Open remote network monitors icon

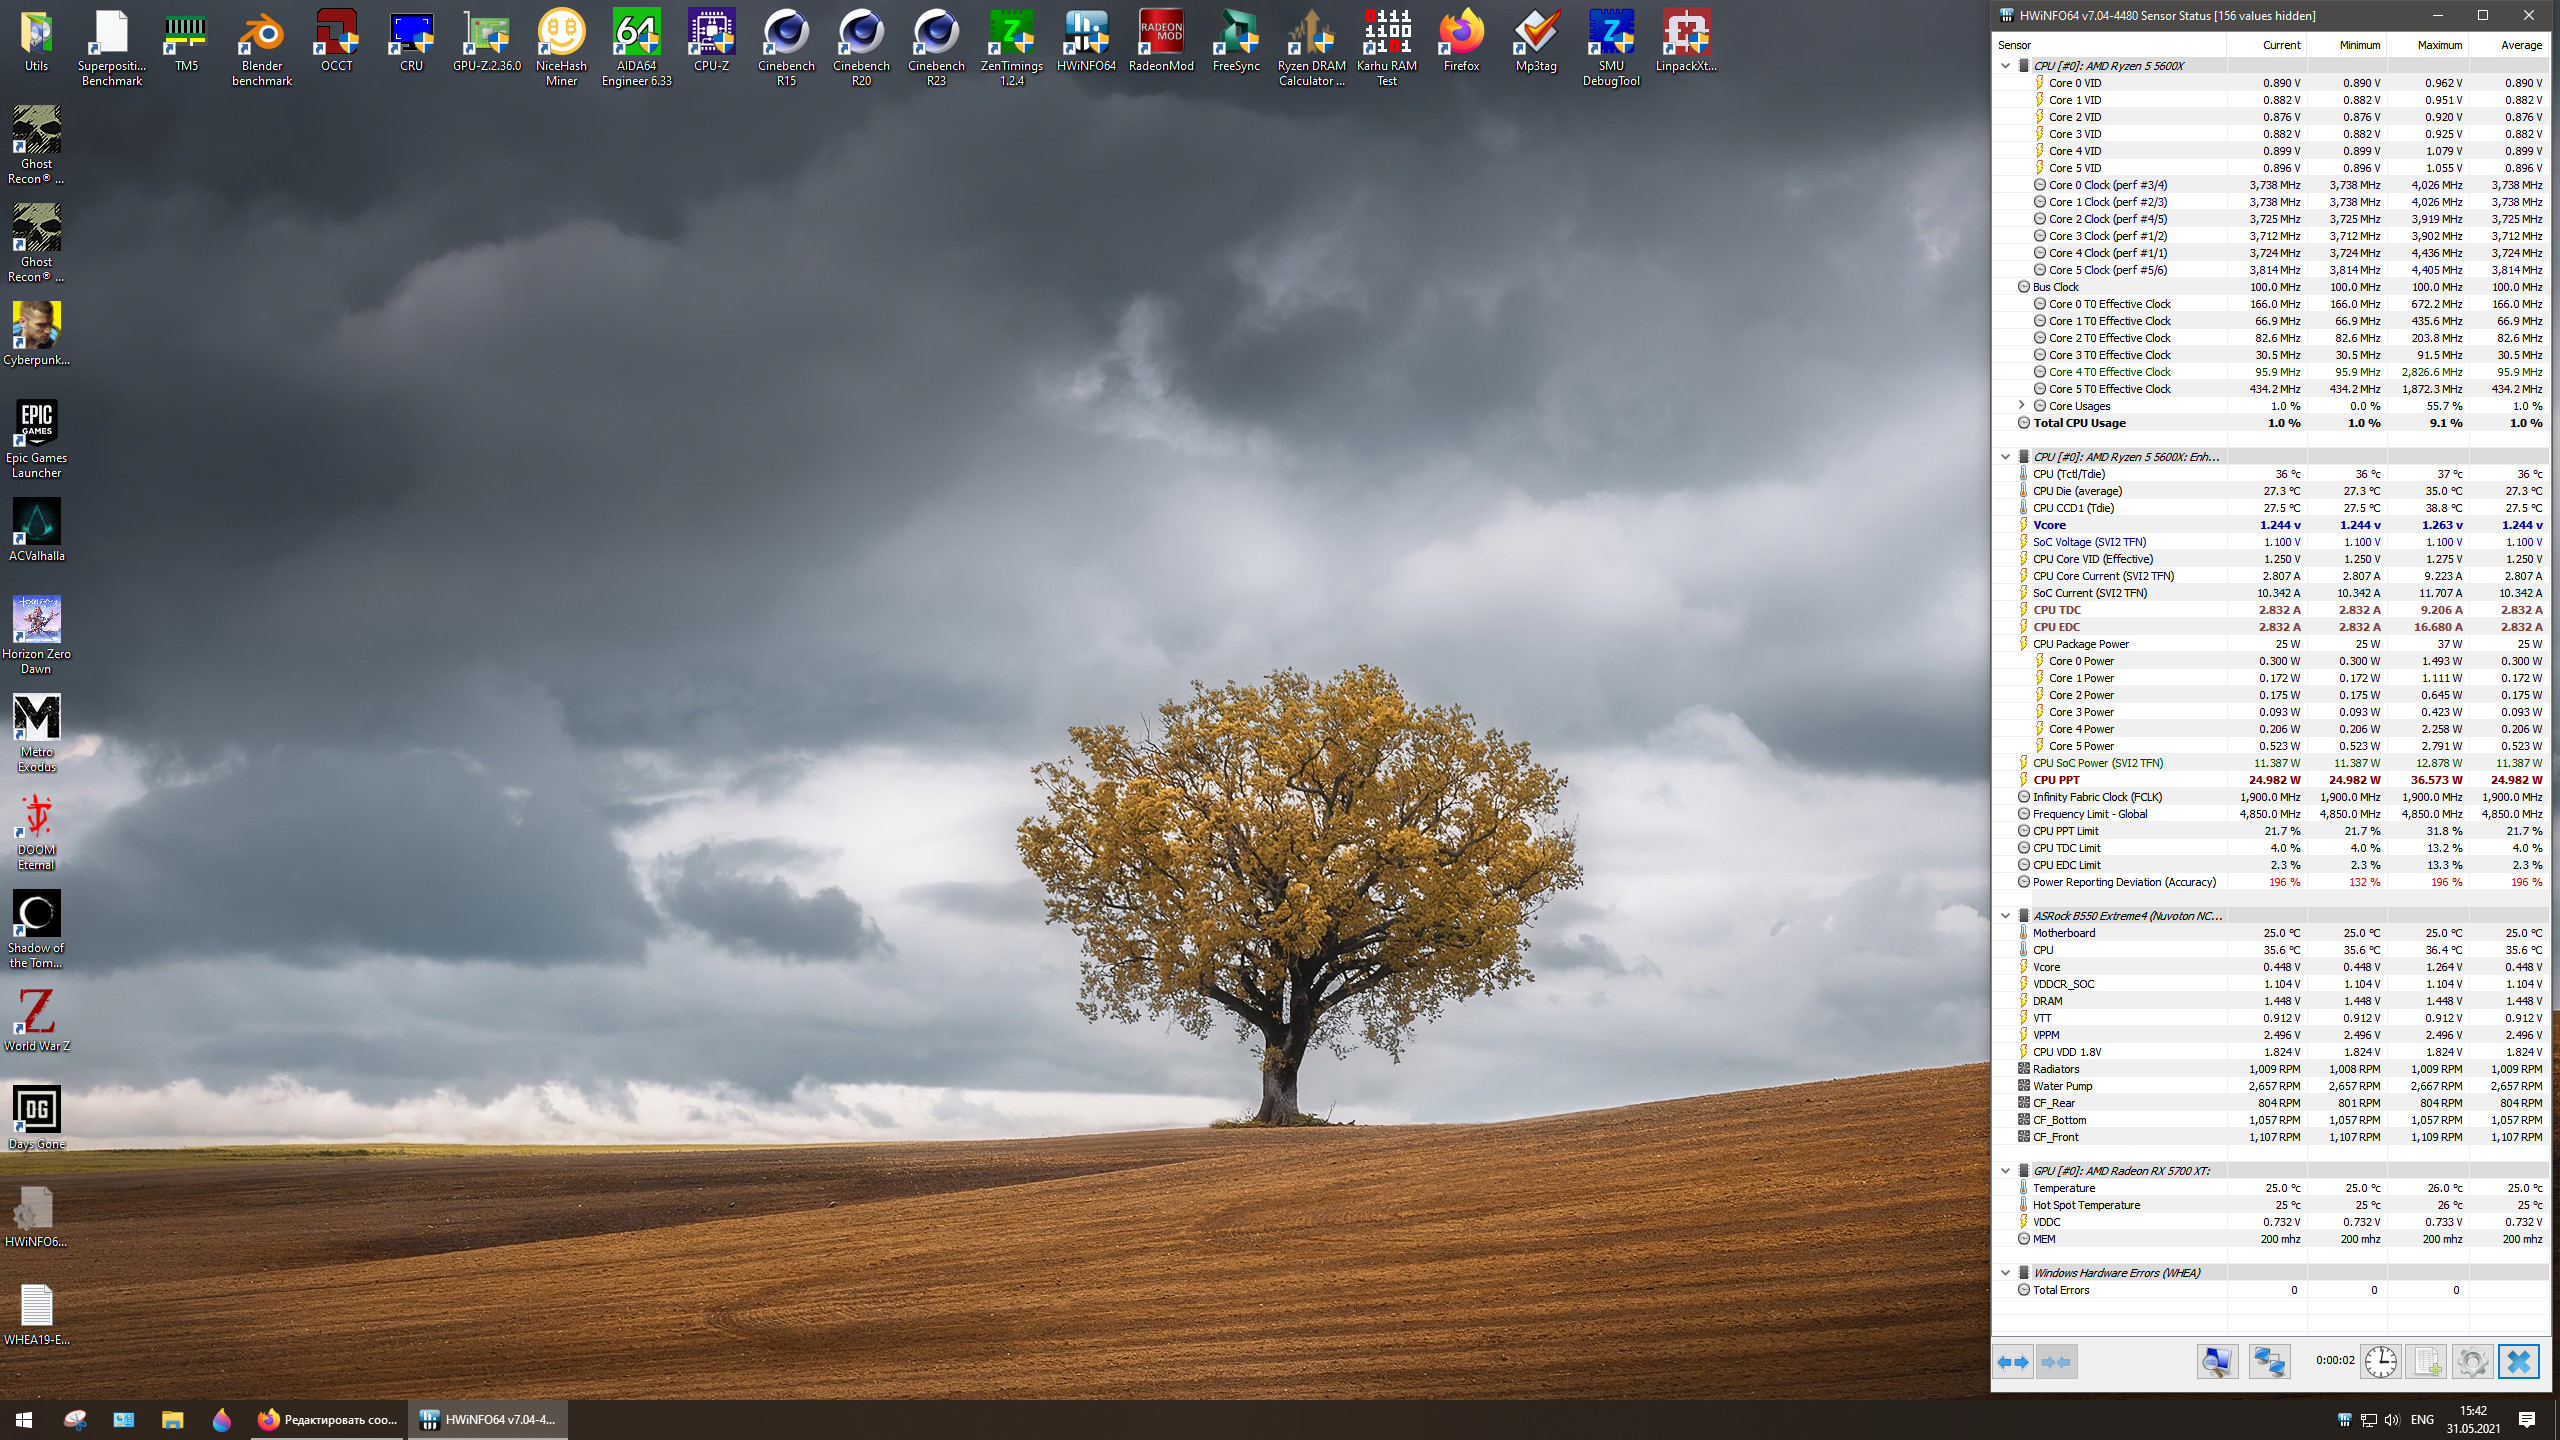pyautogui.click(x=2269, y=1362)
